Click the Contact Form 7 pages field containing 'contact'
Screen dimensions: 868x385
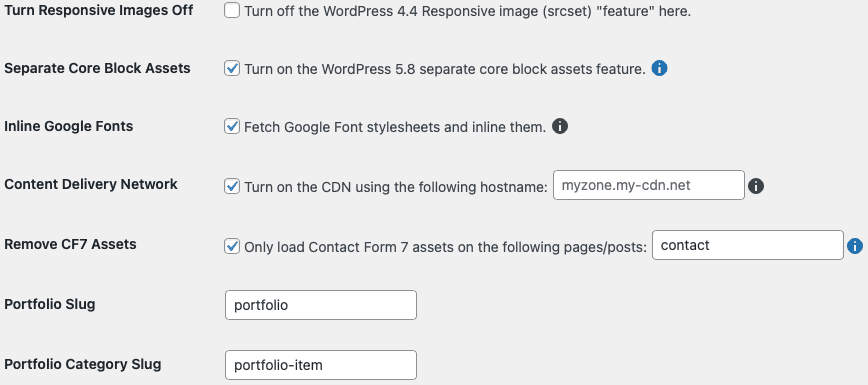click(748, 245)
